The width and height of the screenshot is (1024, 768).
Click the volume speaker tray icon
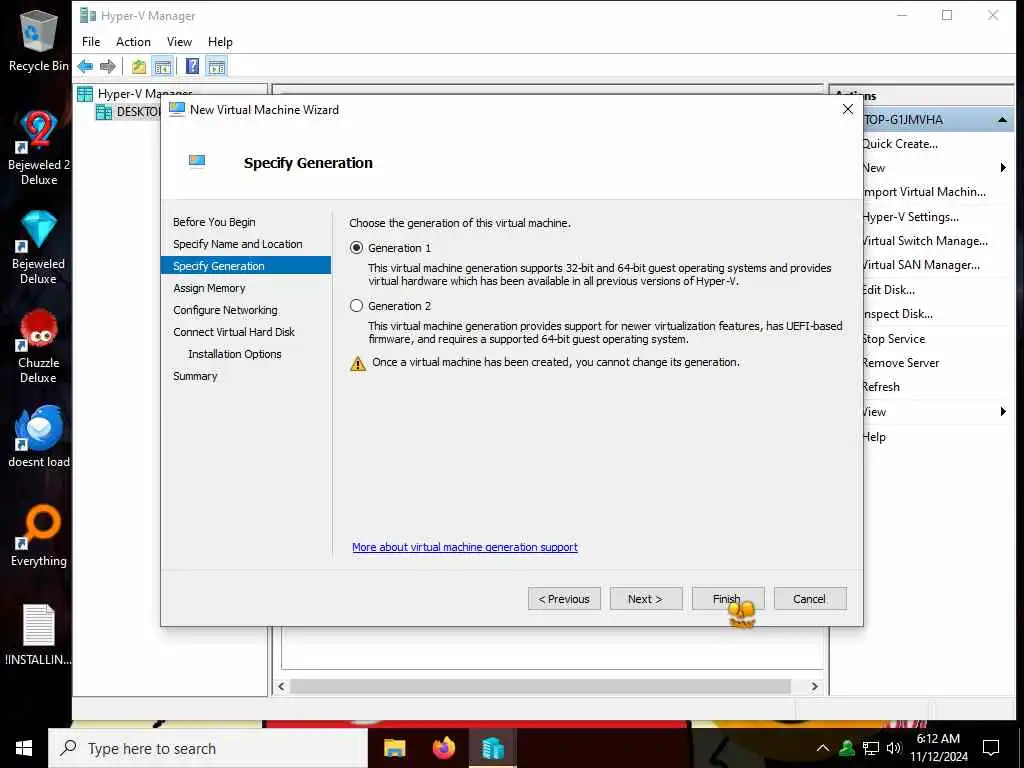click(894, 748)
